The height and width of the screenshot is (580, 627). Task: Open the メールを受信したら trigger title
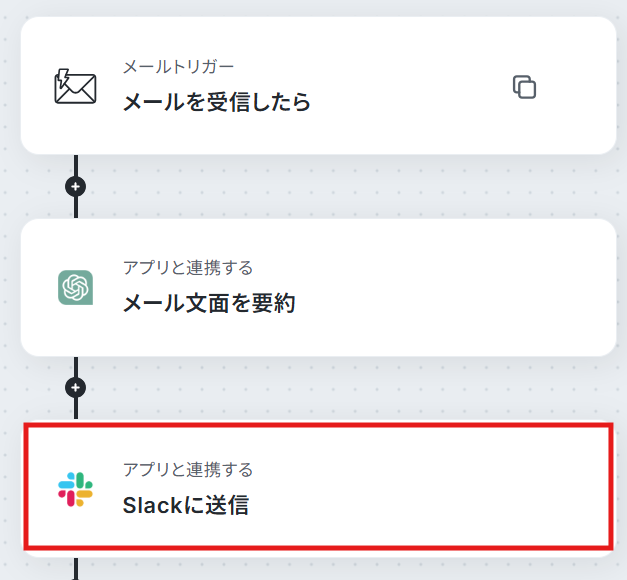coord(216,102)
